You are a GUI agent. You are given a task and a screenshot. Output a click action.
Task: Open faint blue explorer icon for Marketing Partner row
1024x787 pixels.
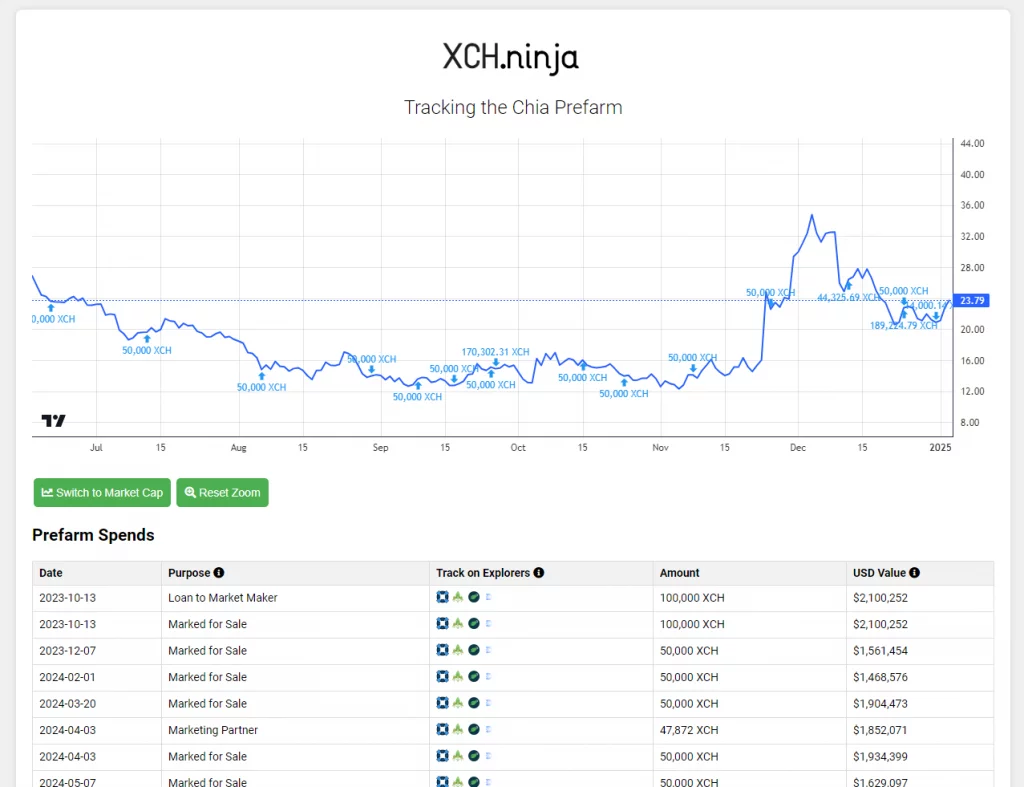488,730
